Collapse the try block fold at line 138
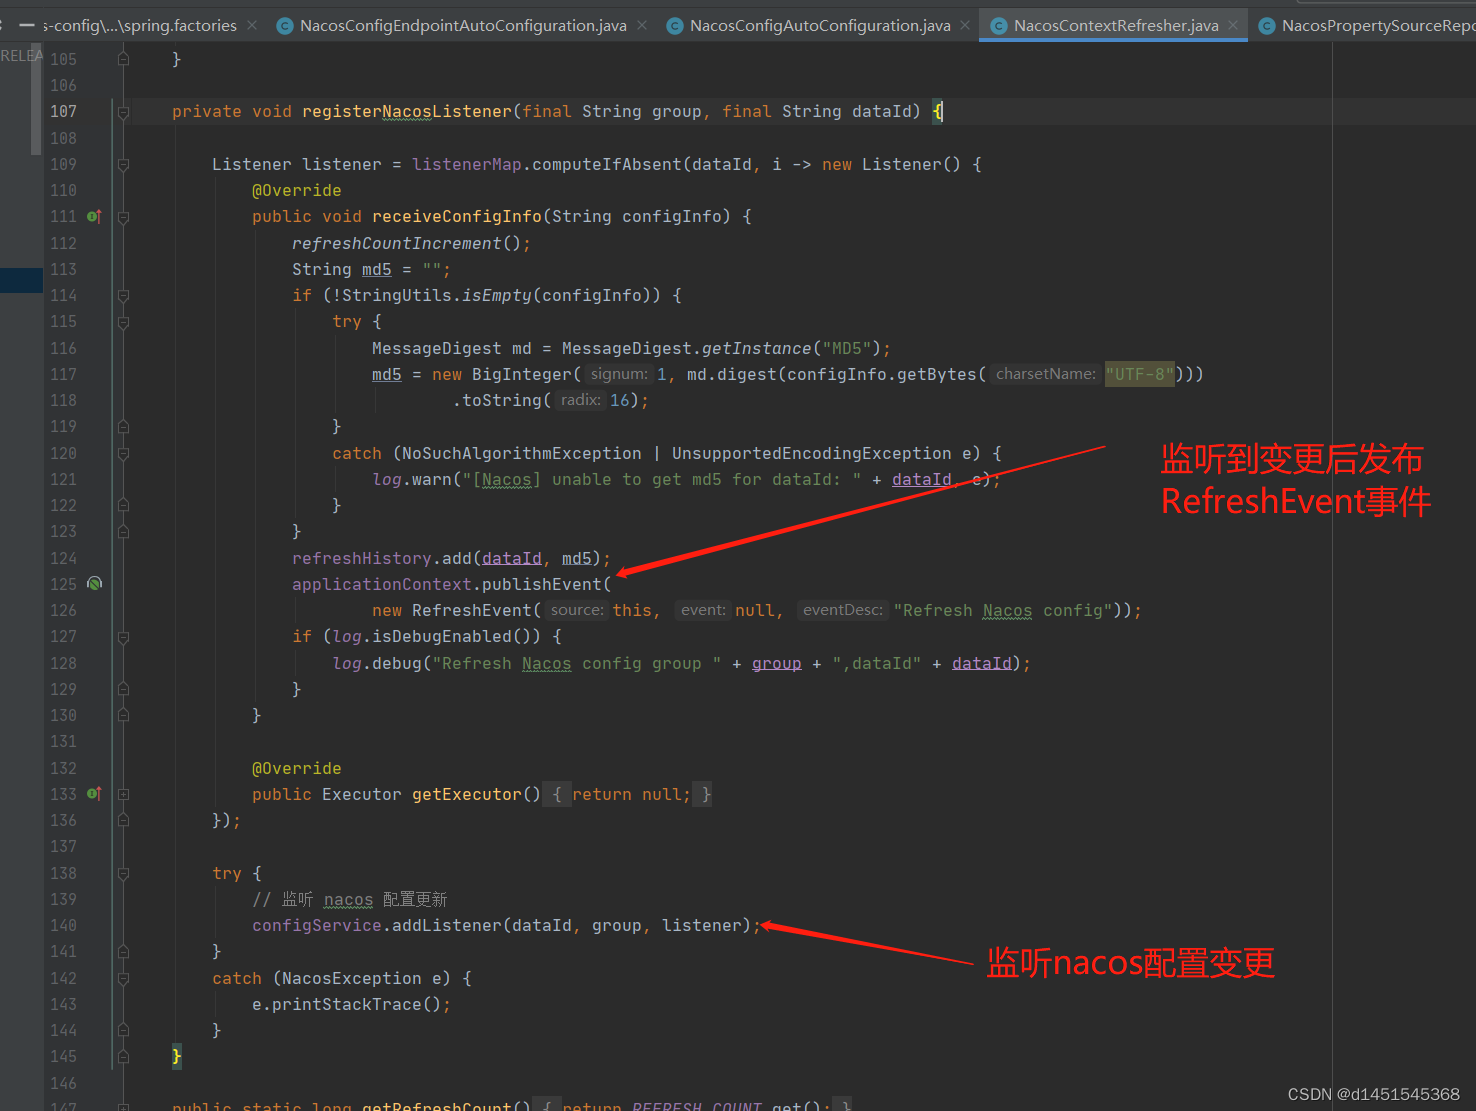This screenshot has height=1111, width=1476. click(x=123, y=873)
